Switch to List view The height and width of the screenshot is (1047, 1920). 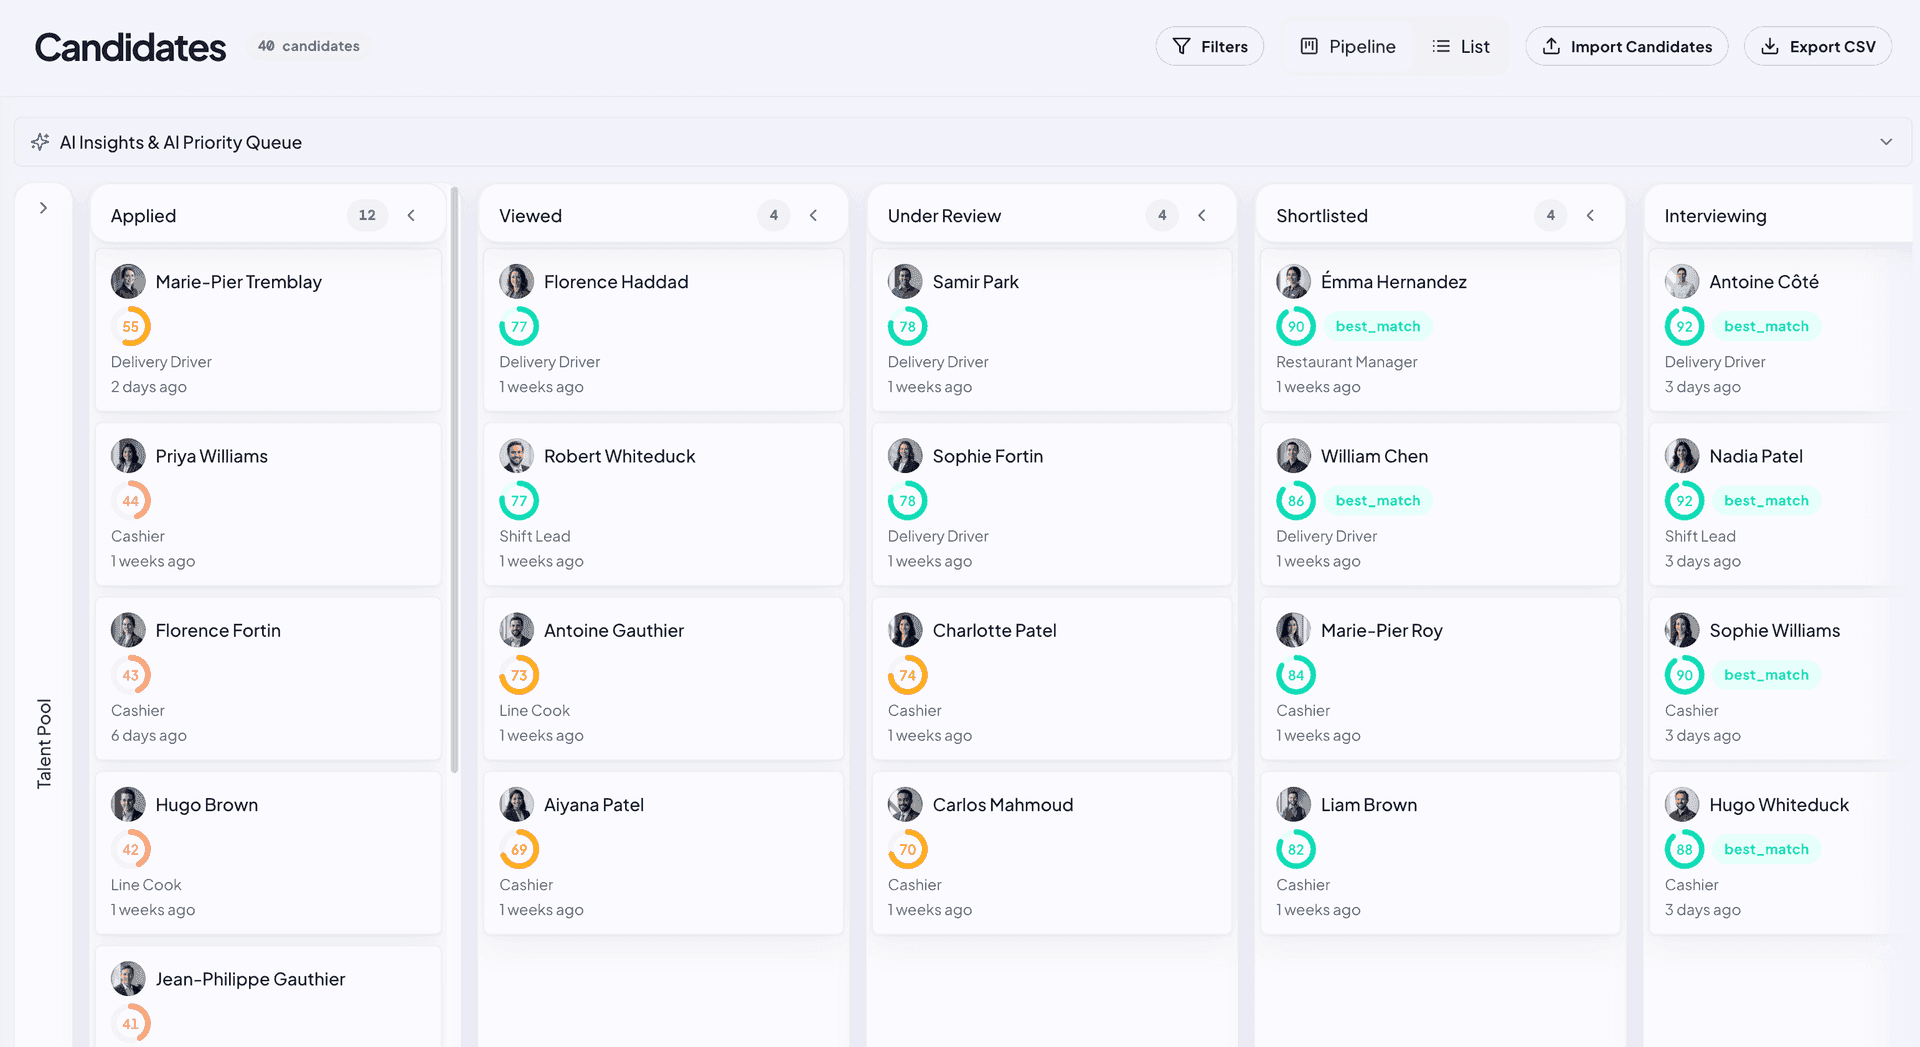(x=1460, y=46)
